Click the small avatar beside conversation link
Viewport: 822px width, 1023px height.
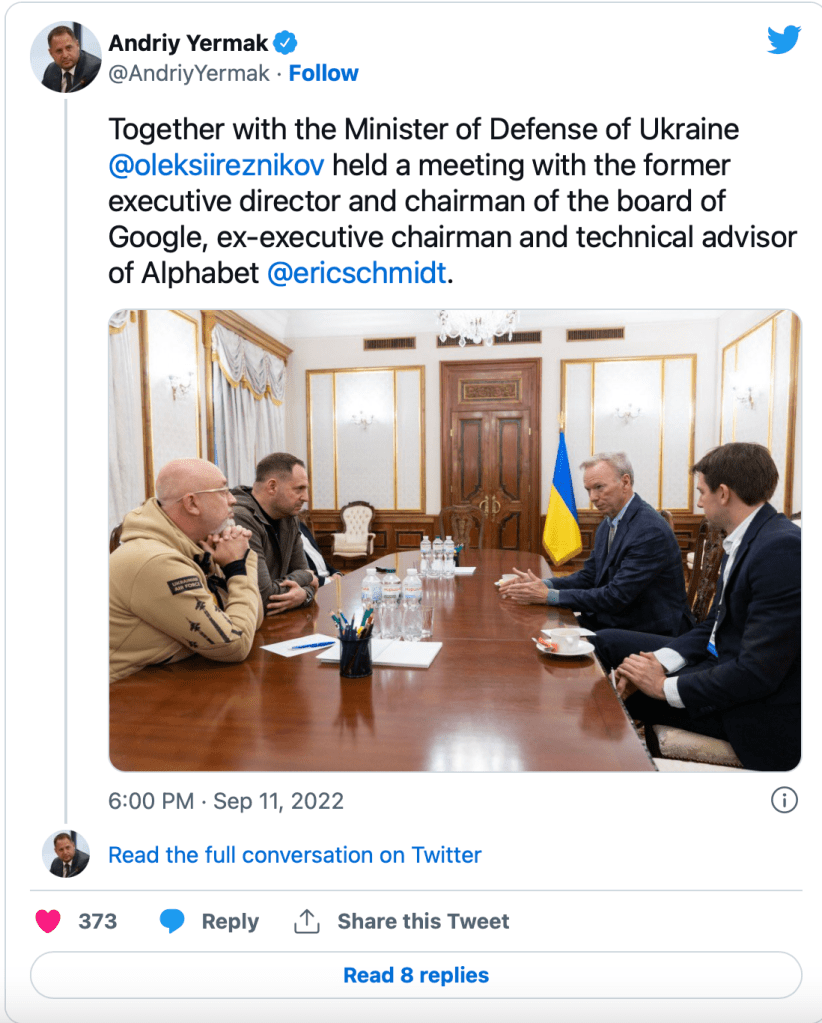65,854
